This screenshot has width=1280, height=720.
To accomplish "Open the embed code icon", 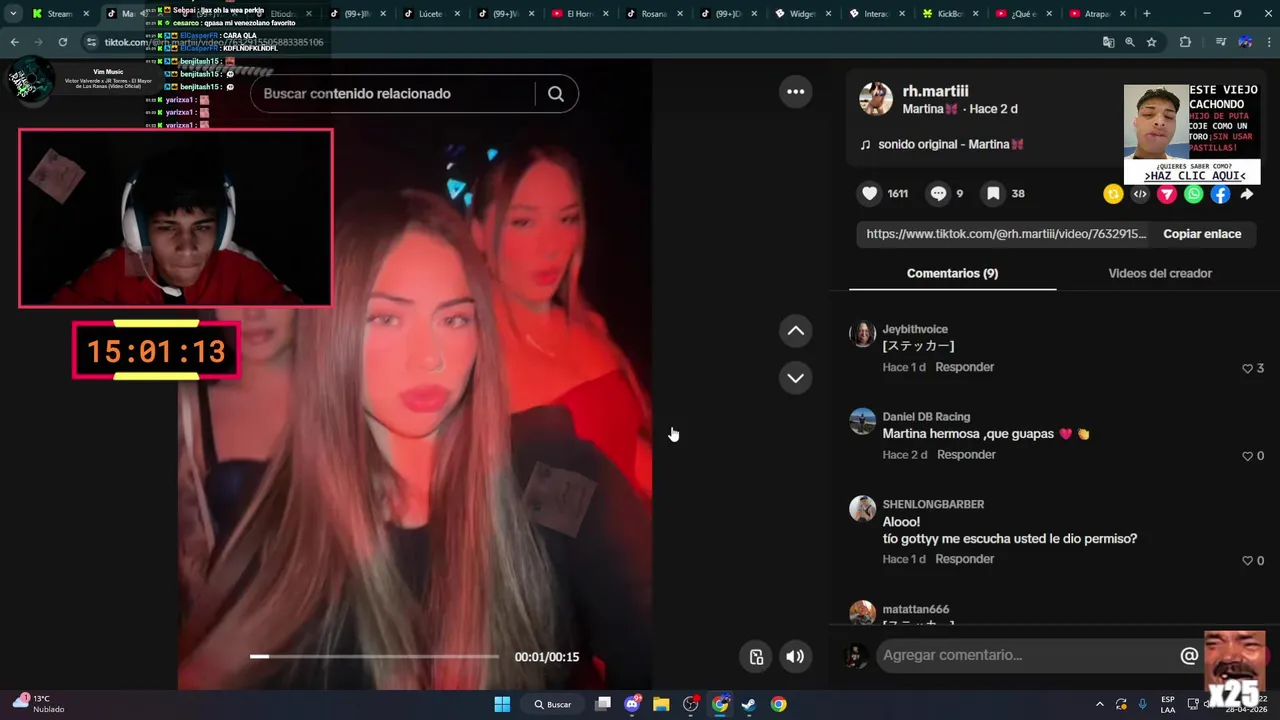I will (1140, 194).
